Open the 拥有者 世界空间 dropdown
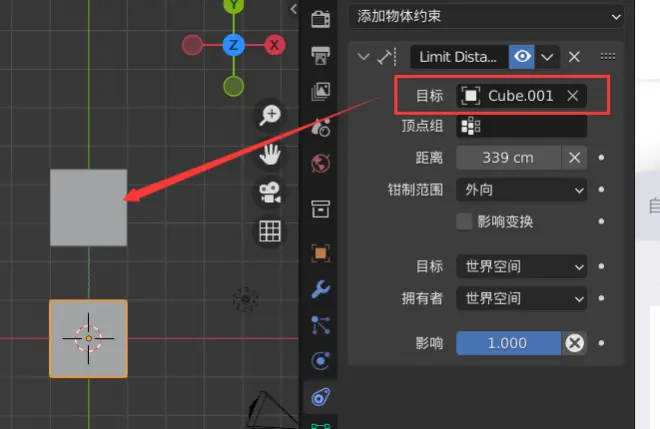 click(x=522, y=298)
